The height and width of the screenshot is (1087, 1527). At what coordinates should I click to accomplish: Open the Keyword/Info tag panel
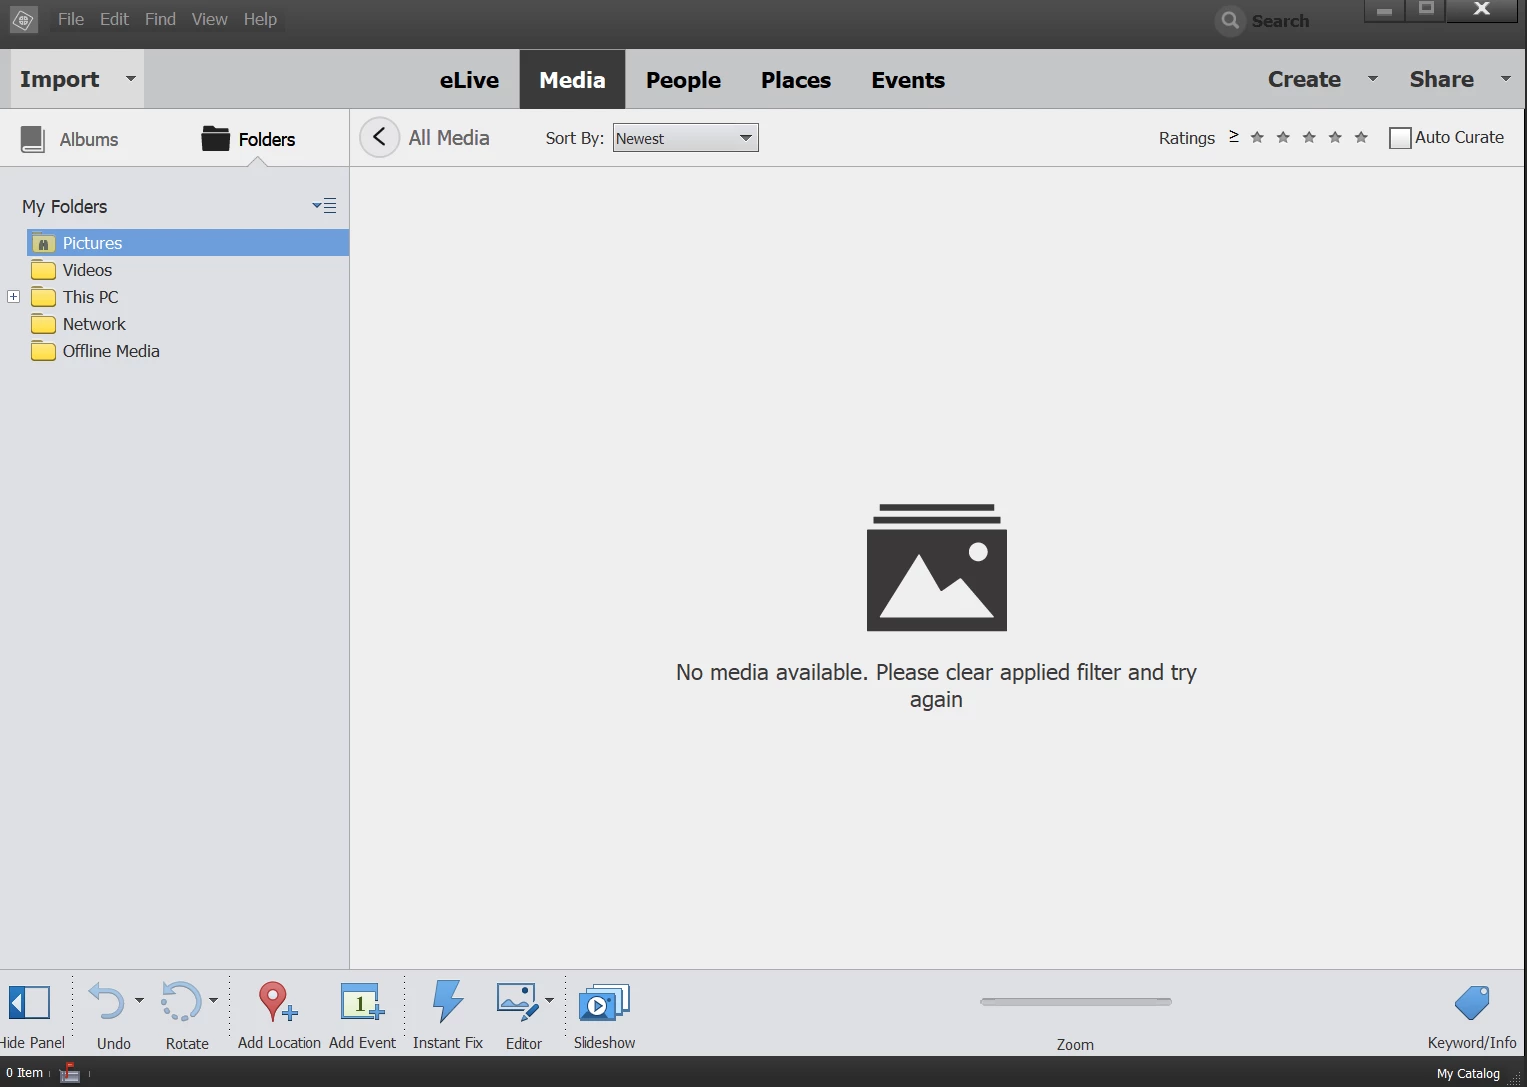(1472, 1002)
